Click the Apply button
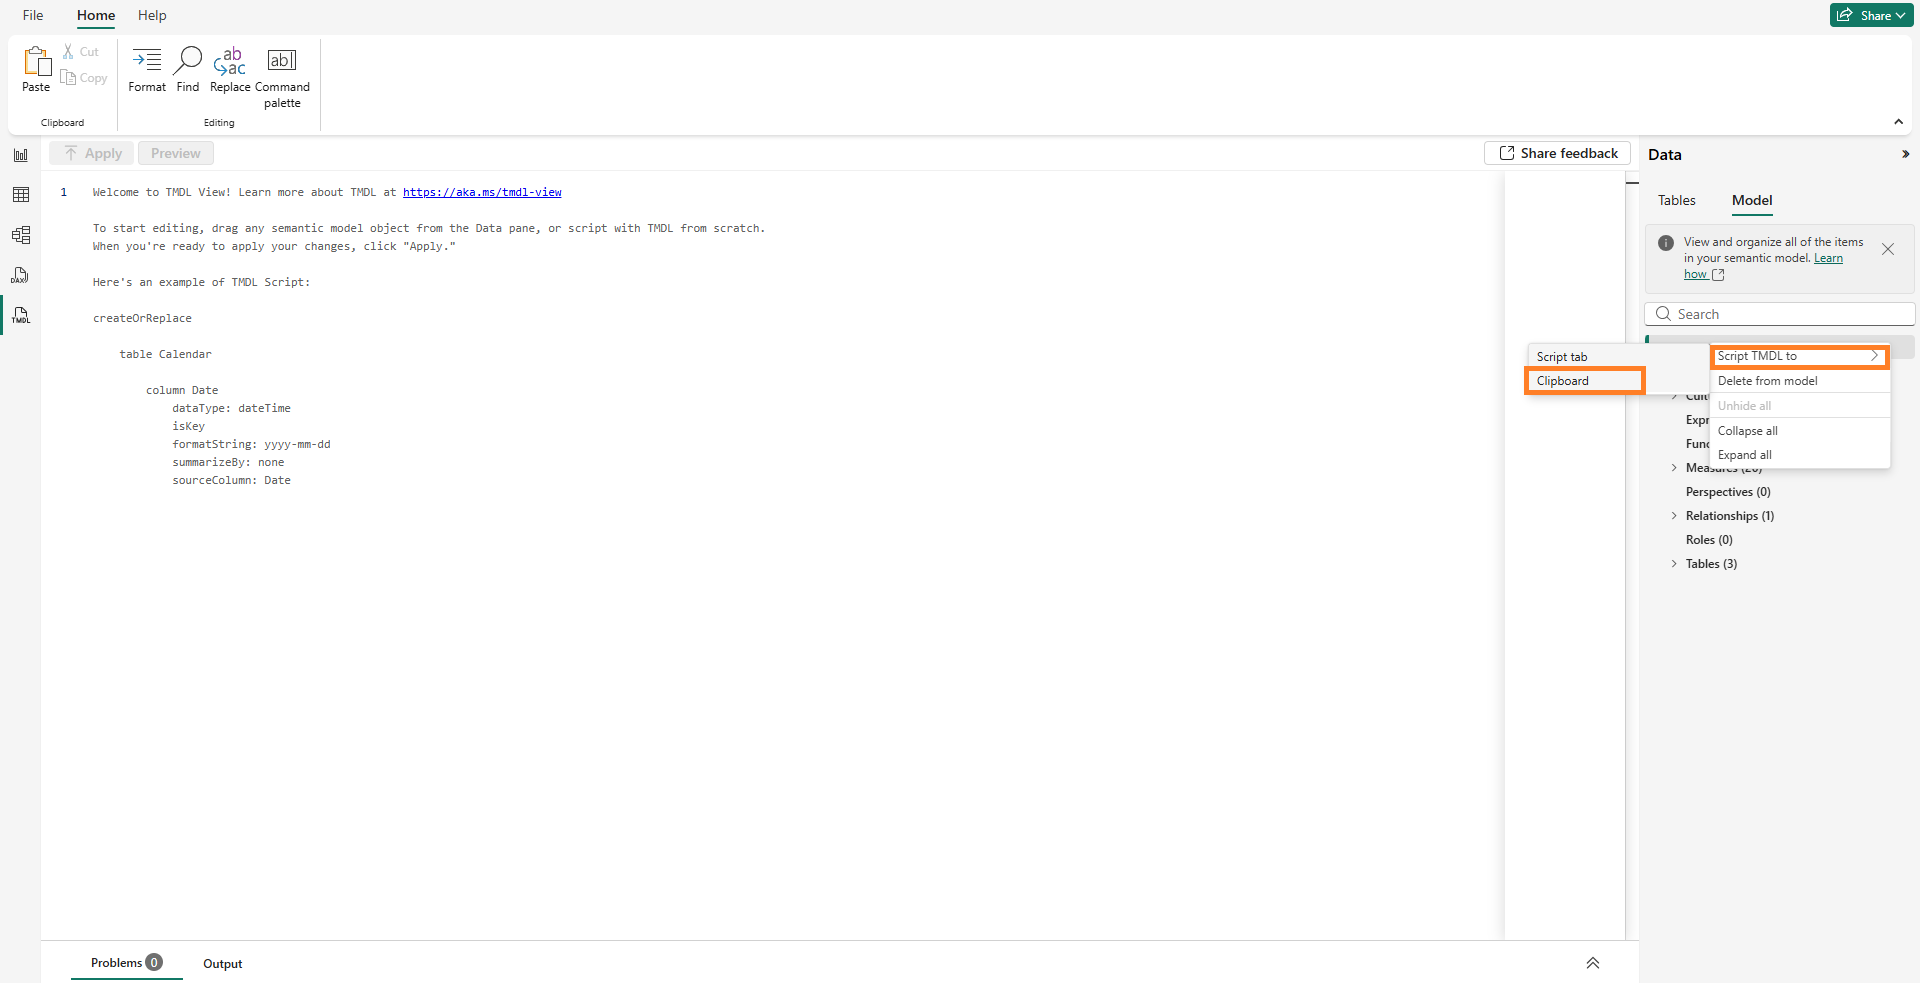 click(91, 153)
